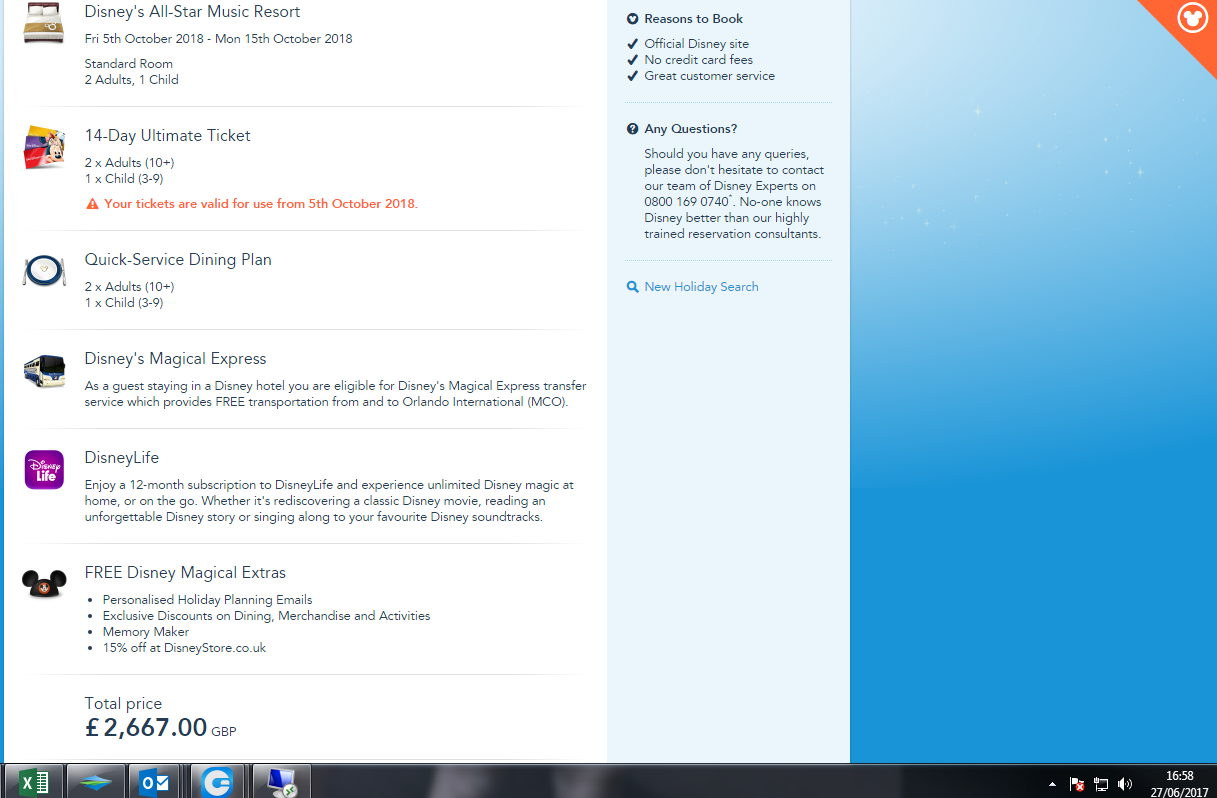
Task: Click the Action Center flag tray icon
Action: pos(1077,784)
